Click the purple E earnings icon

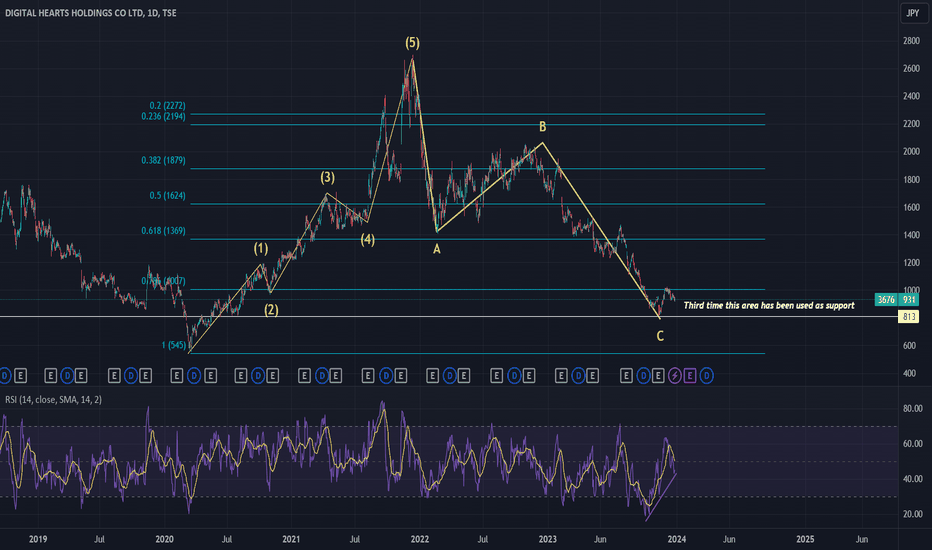tap(689, 376)
